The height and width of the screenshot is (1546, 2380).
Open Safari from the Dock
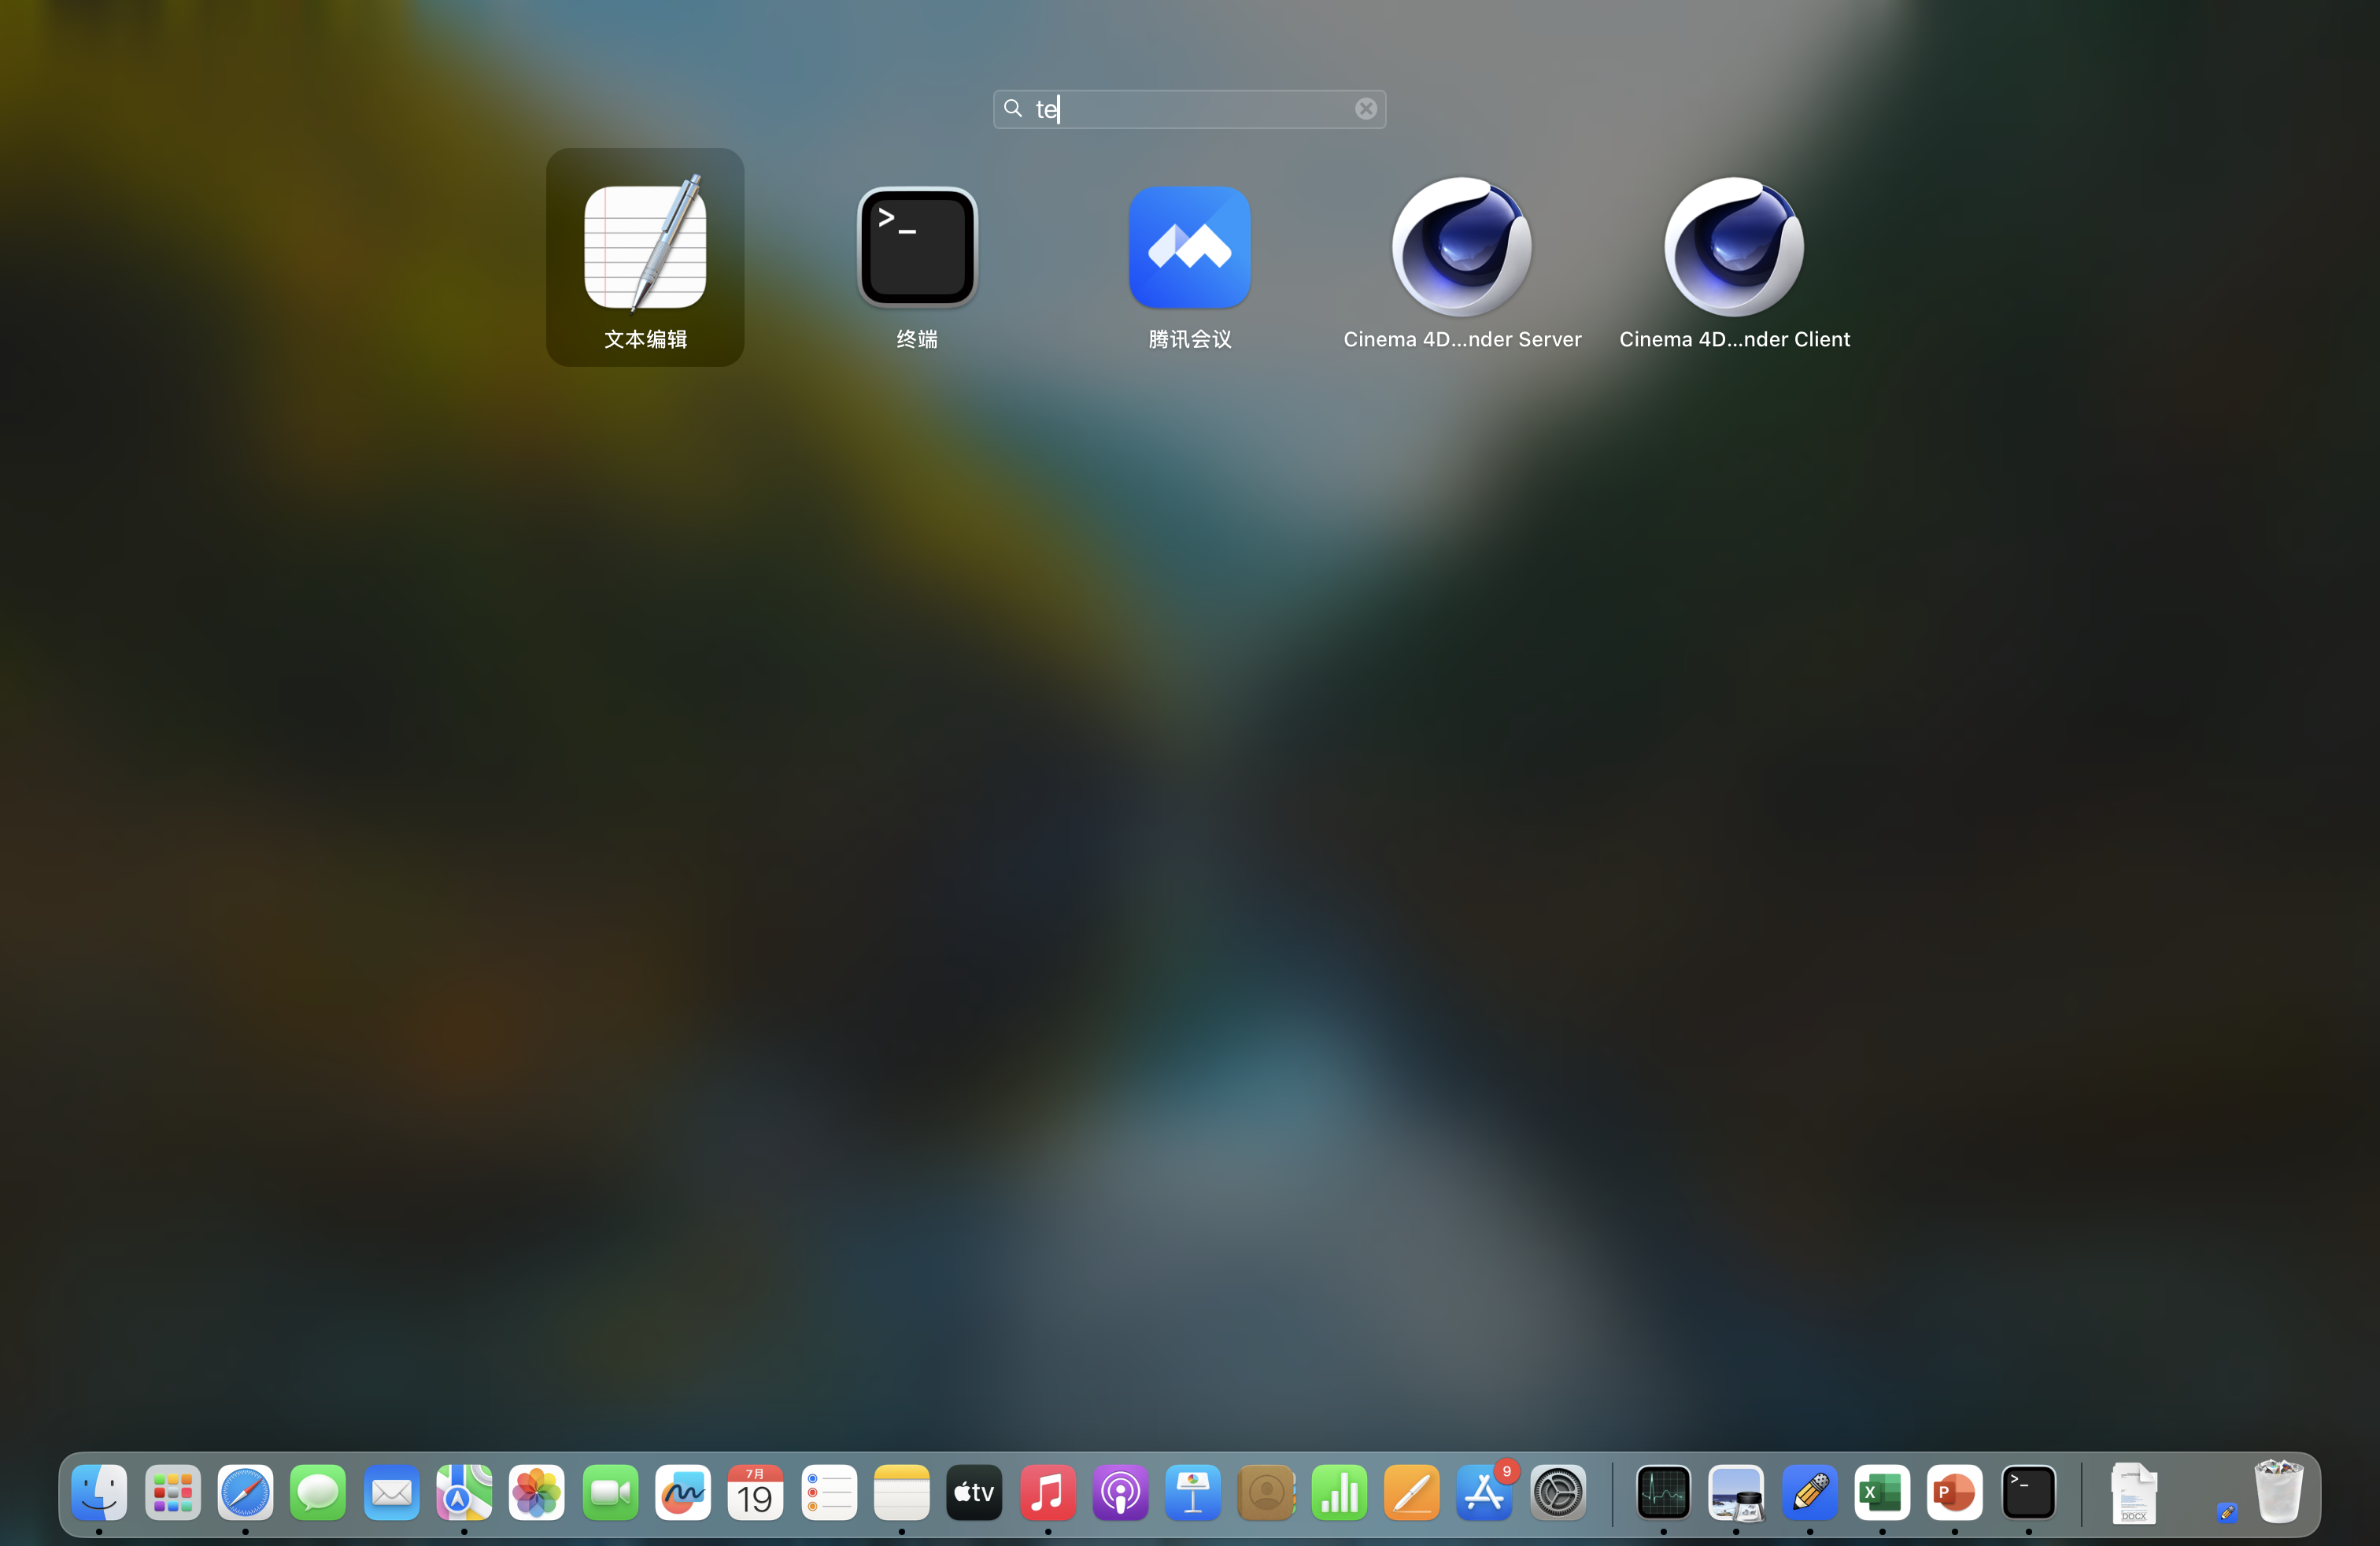pyautogui.click(x=245, y=1493)
